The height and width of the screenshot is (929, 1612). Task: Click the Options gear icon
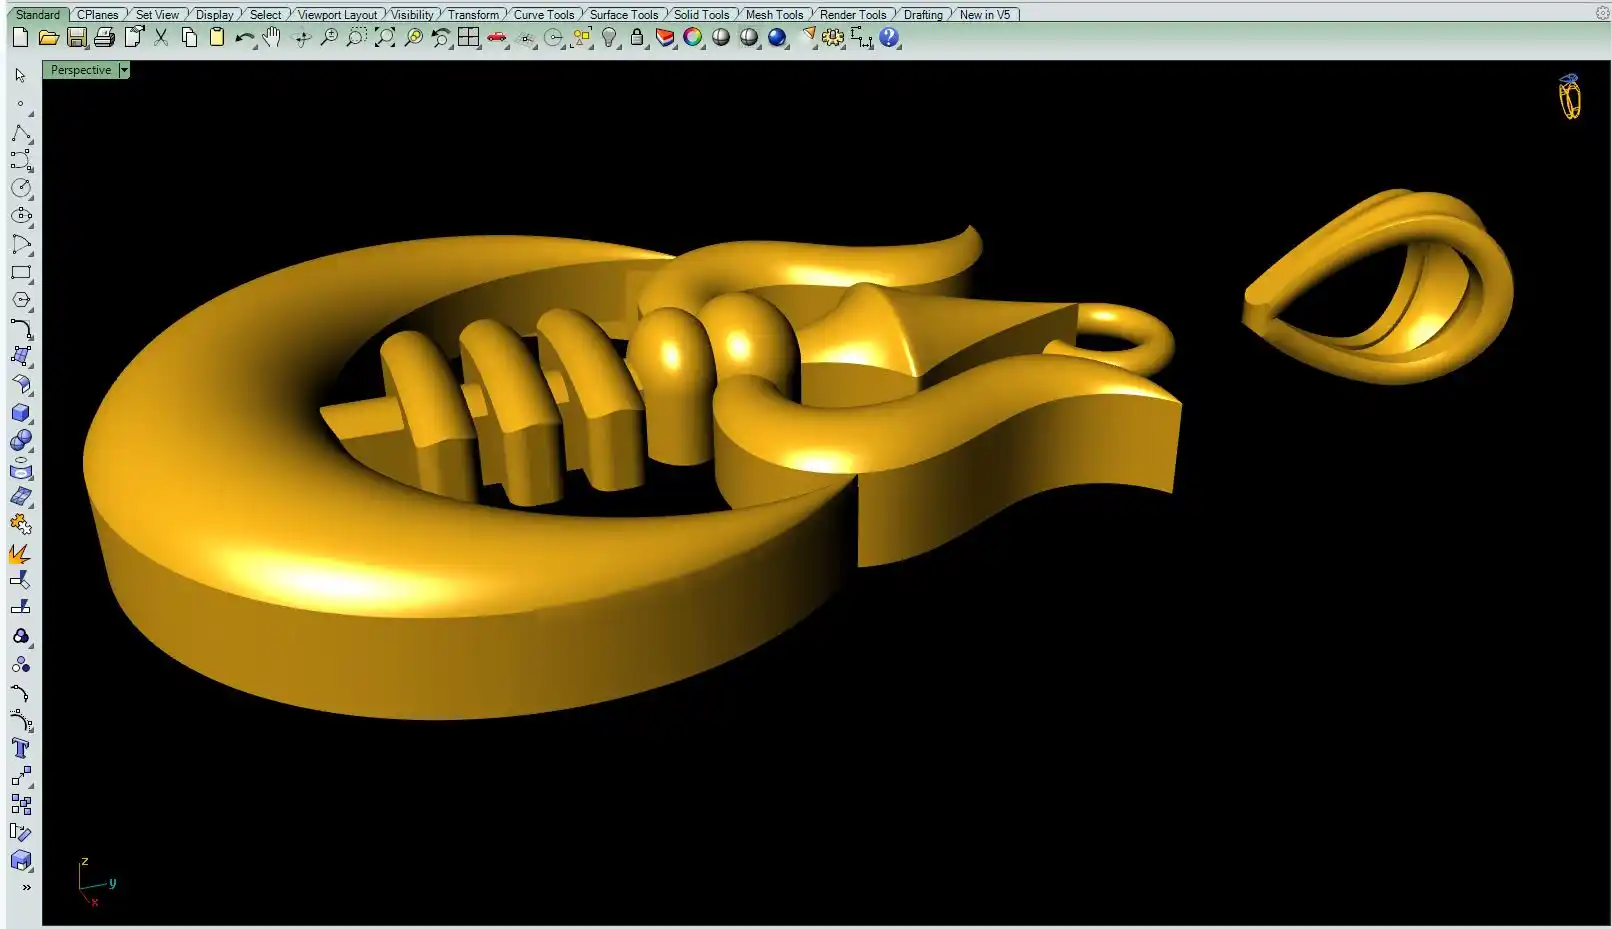[833, 38]
